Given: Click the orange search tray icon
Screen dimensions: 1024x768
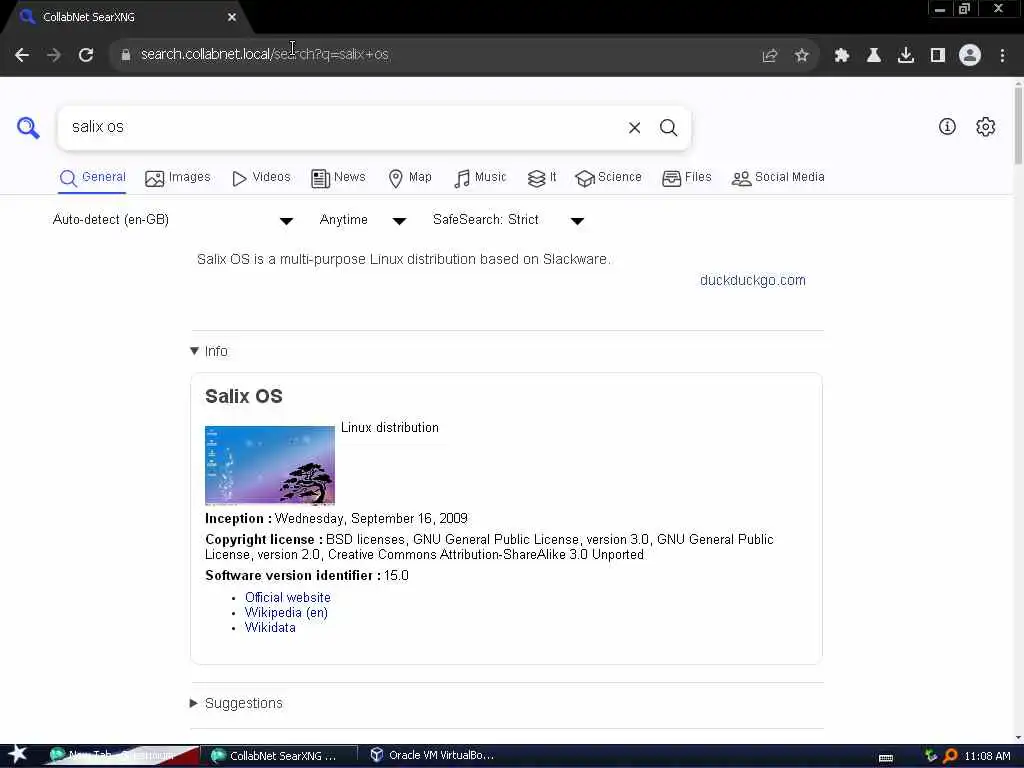Looking at the screenshot, I should pos(950,756).
